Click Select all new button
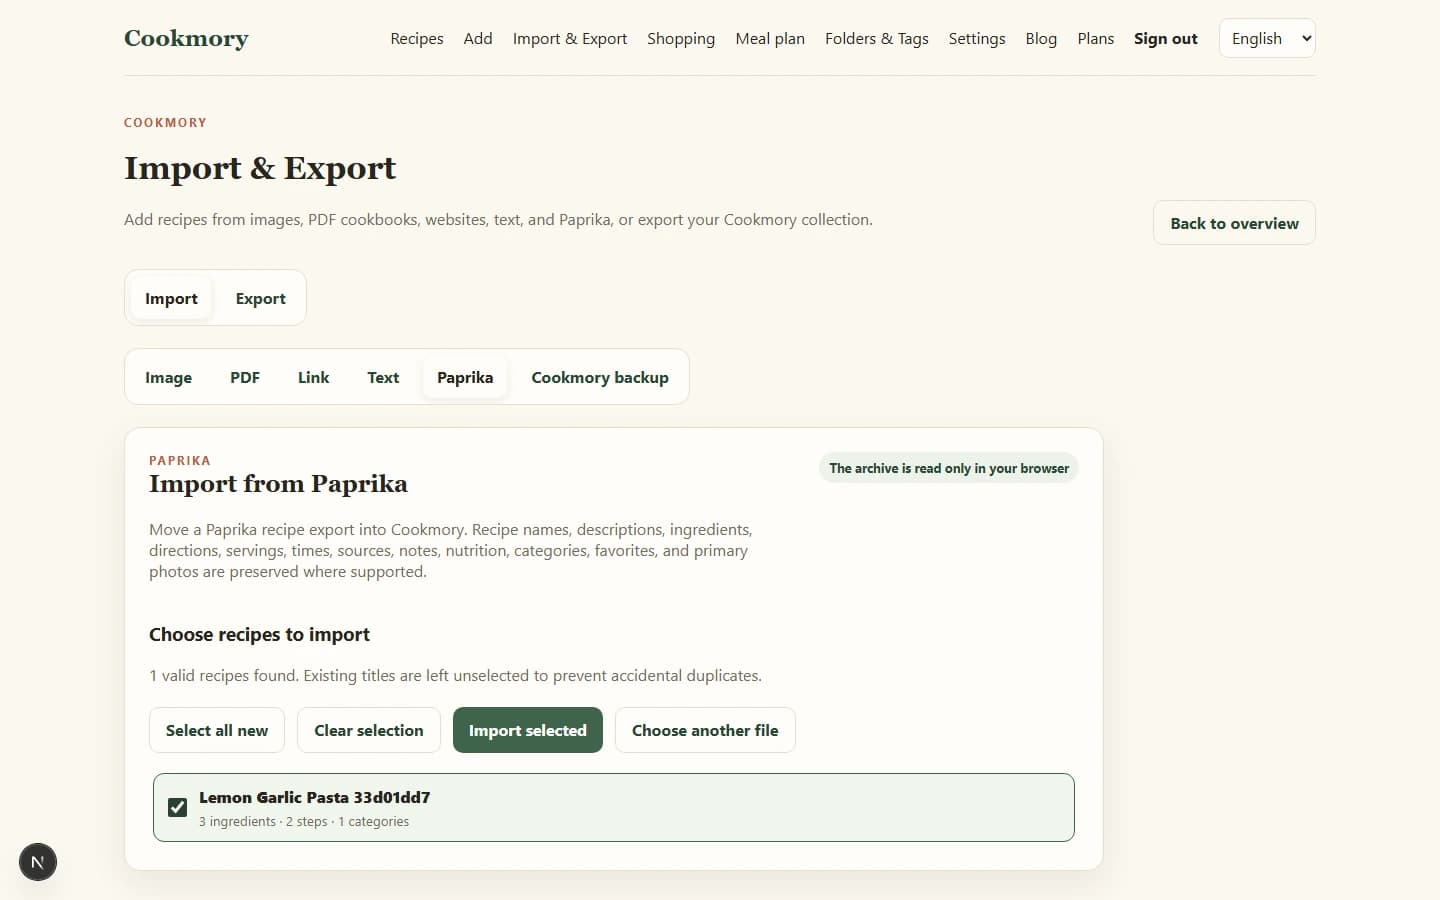 (x=217, y=730)
